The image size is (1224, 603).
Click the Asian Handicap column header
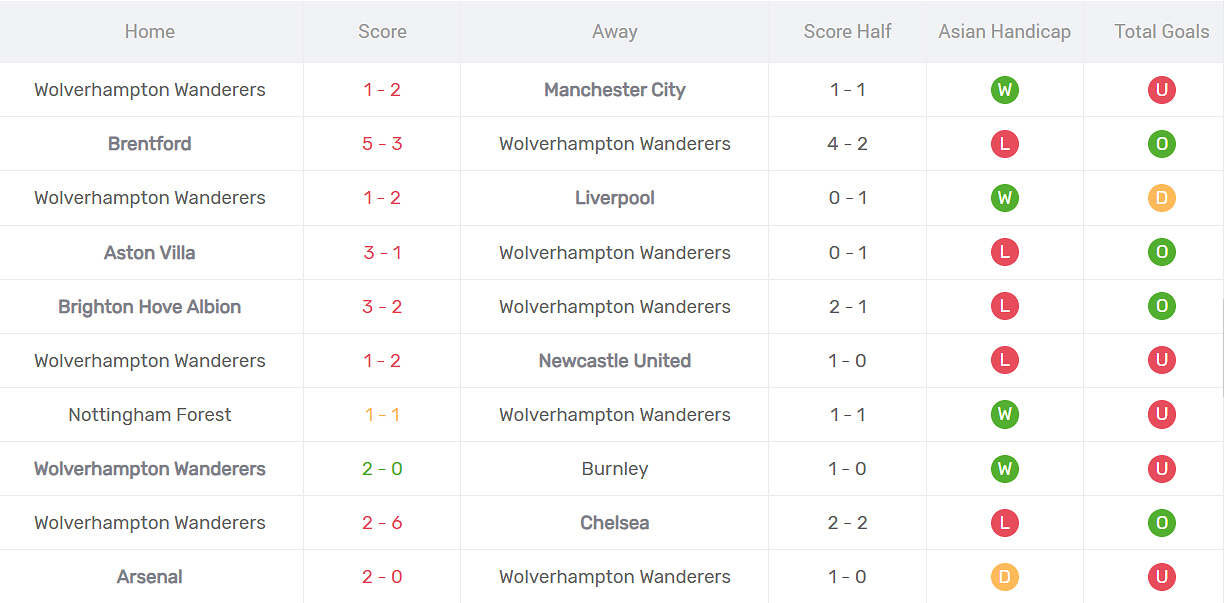[1004, 32]
